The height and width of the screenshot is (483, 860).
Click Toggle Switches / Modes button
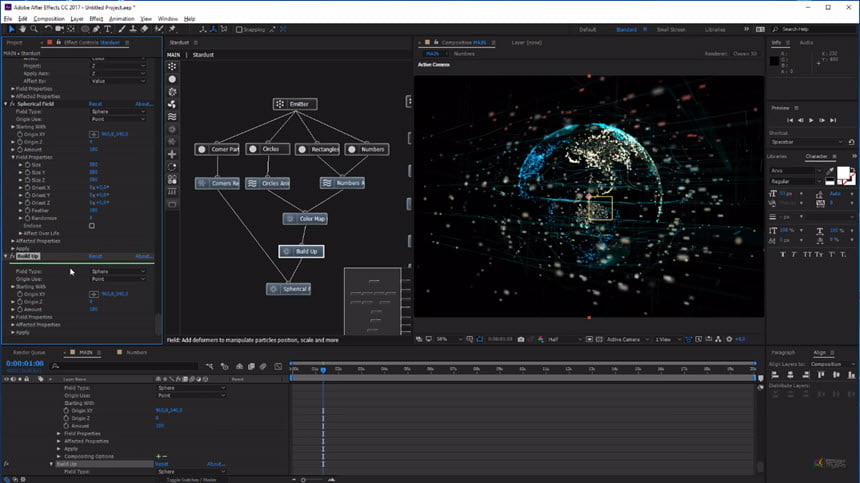point(191,480)
